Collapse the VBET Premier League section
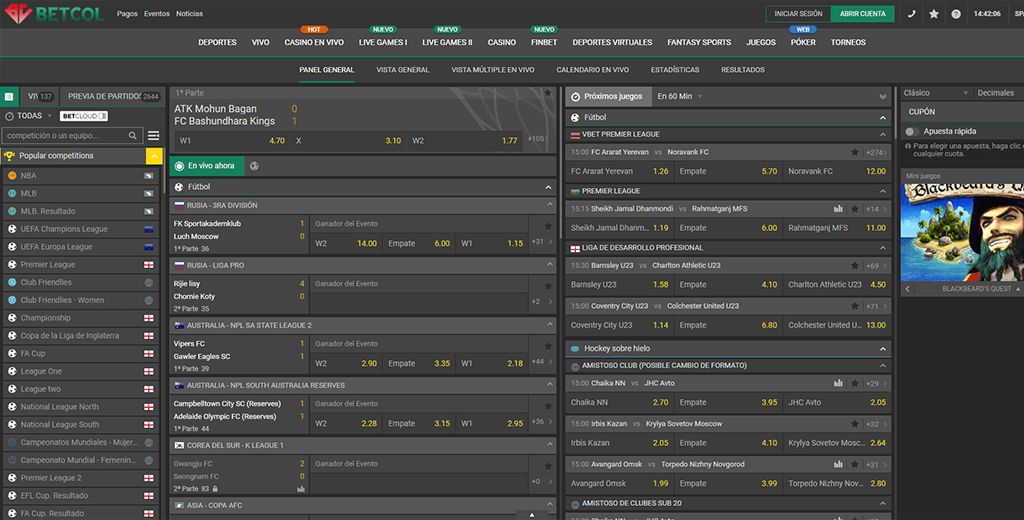This screenshot has width=1024, height=520. coord(882,134)
